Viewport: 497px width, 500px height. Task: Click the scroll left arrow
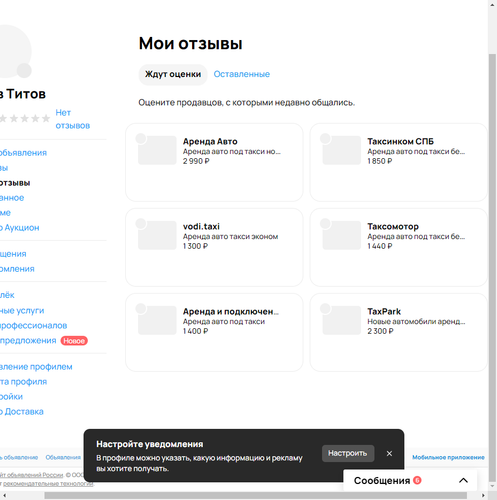click(x=4, y=495)
